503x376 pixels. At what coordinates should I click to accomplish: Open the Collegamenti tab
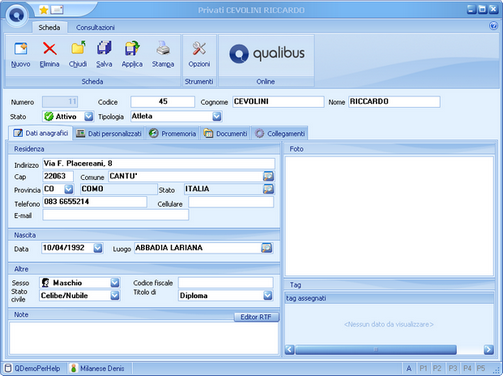tap(280, 134)
